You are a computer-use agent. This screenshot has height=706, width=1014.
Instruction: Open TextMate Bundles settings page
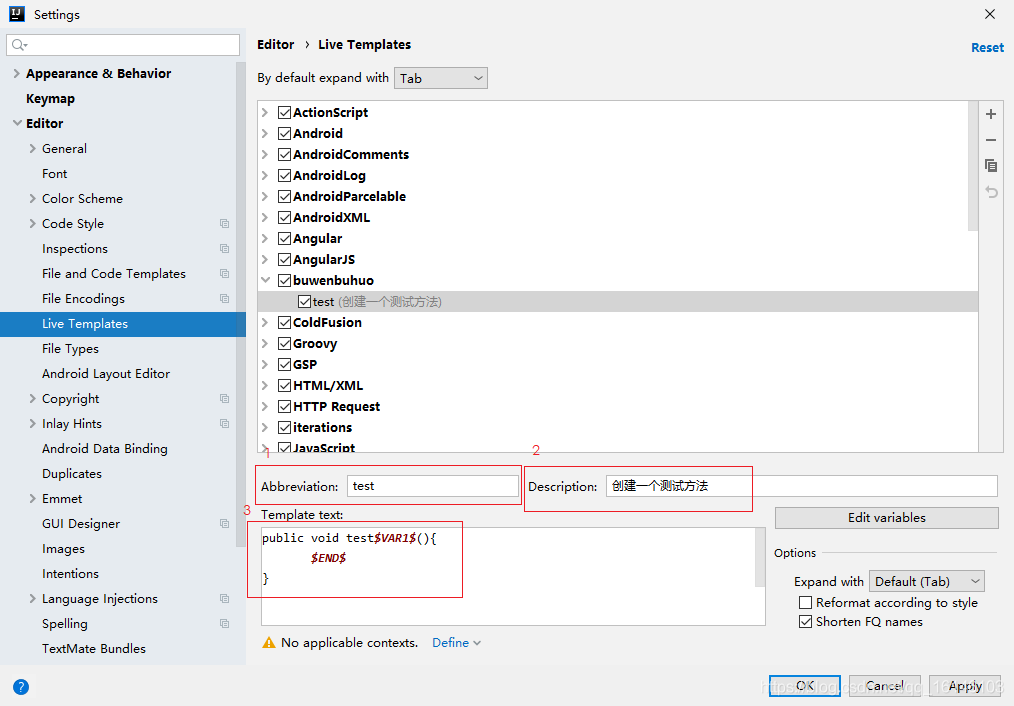tap(94, 648)
